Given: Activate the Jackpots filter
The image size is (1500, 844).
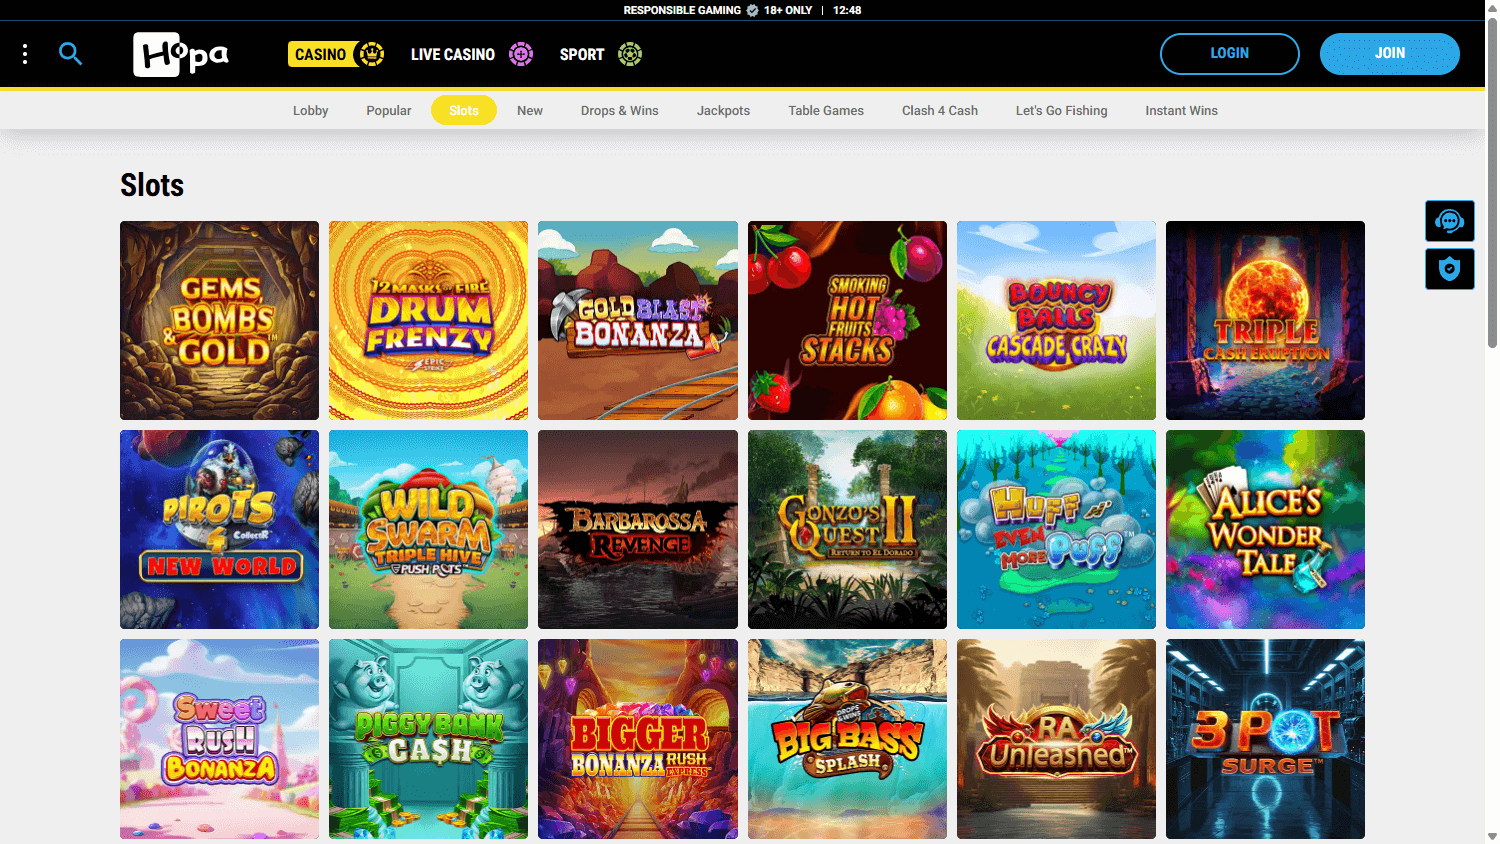Looking at the screenshot, I should point(723,110).
